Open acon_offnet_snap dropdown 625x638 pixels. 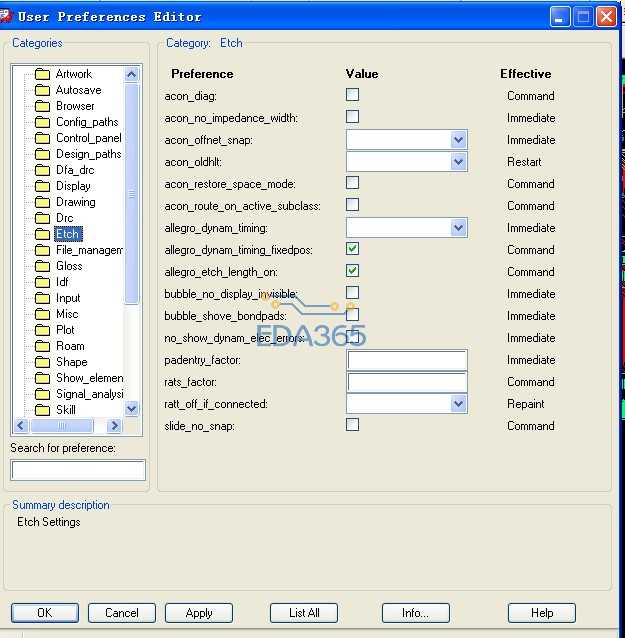tap(458, 140)
